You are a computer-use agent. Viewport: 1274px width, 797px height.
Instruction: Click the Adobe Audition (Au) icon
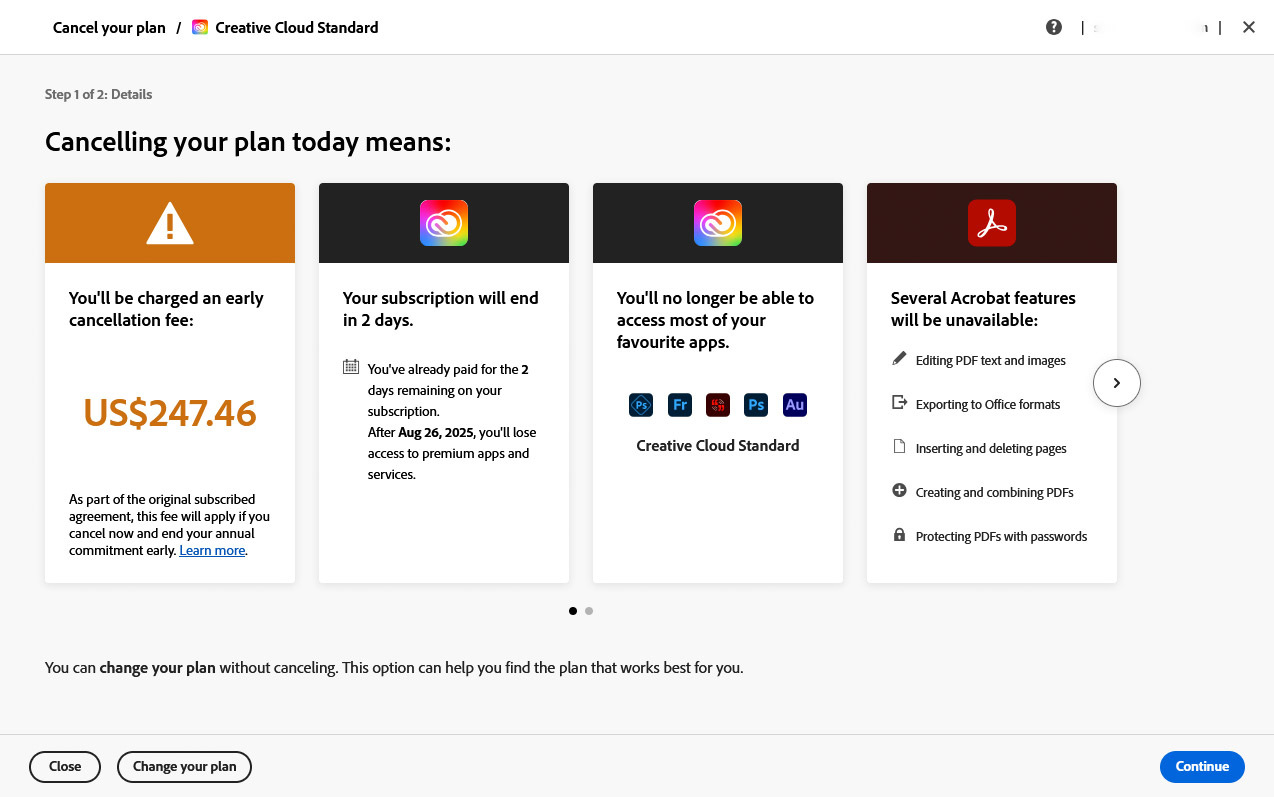pyautogui.click(x=795, y=405)
